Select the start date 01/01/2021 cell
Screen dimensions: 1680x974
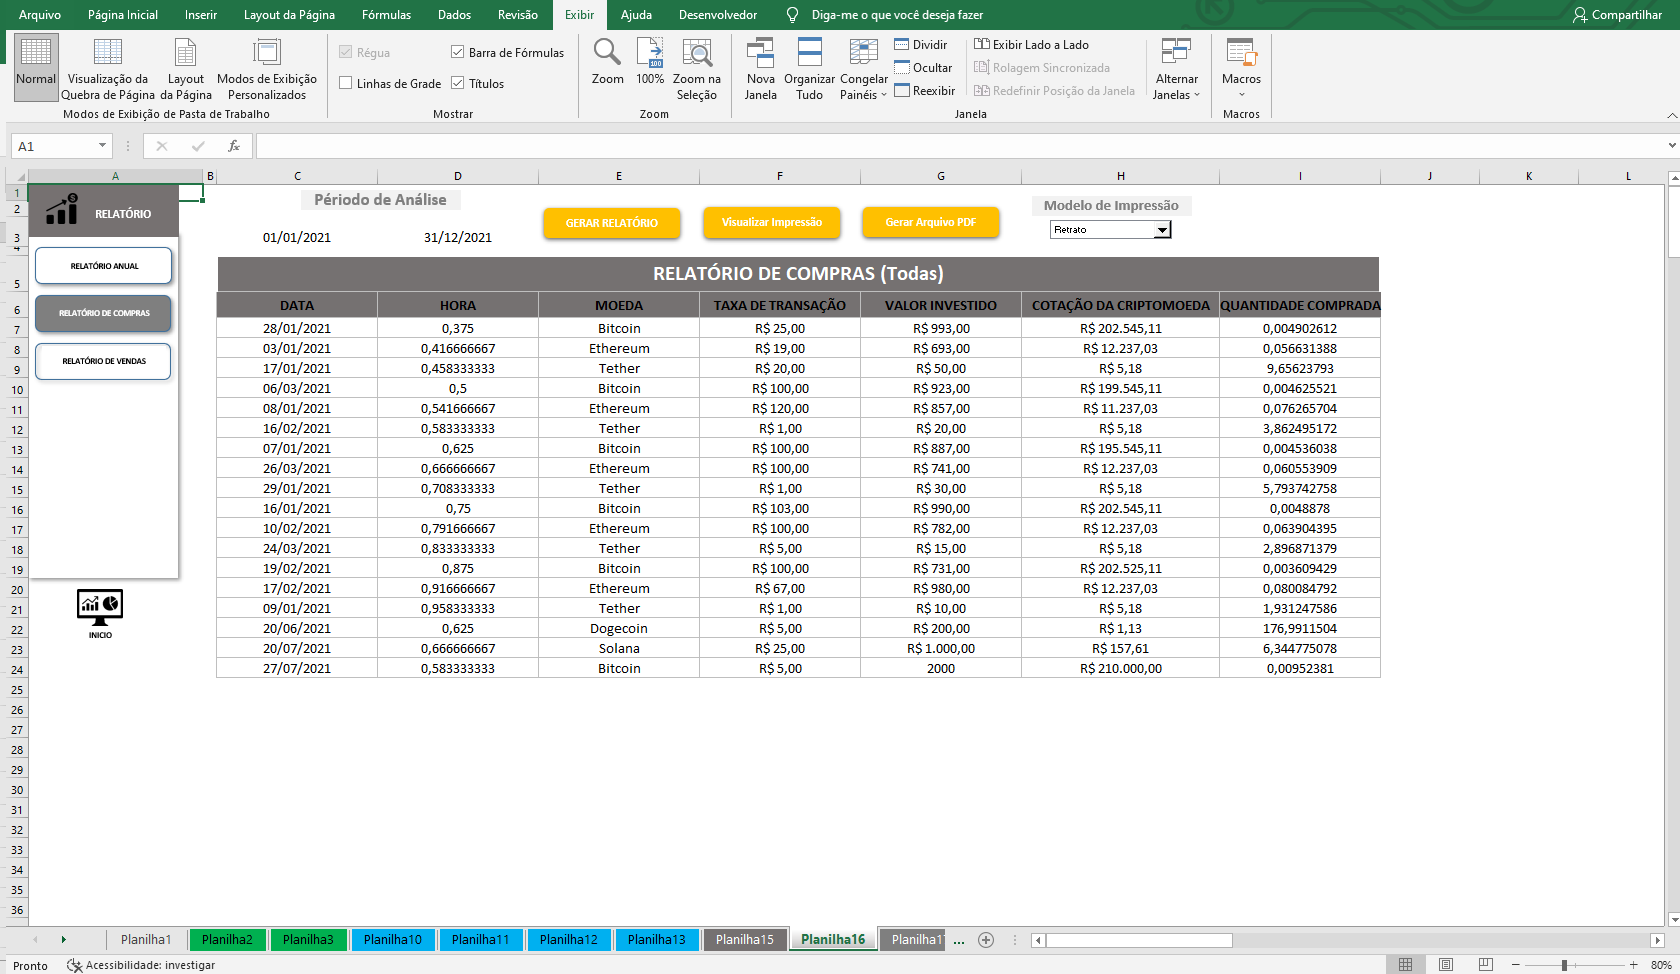click(297, 238)
